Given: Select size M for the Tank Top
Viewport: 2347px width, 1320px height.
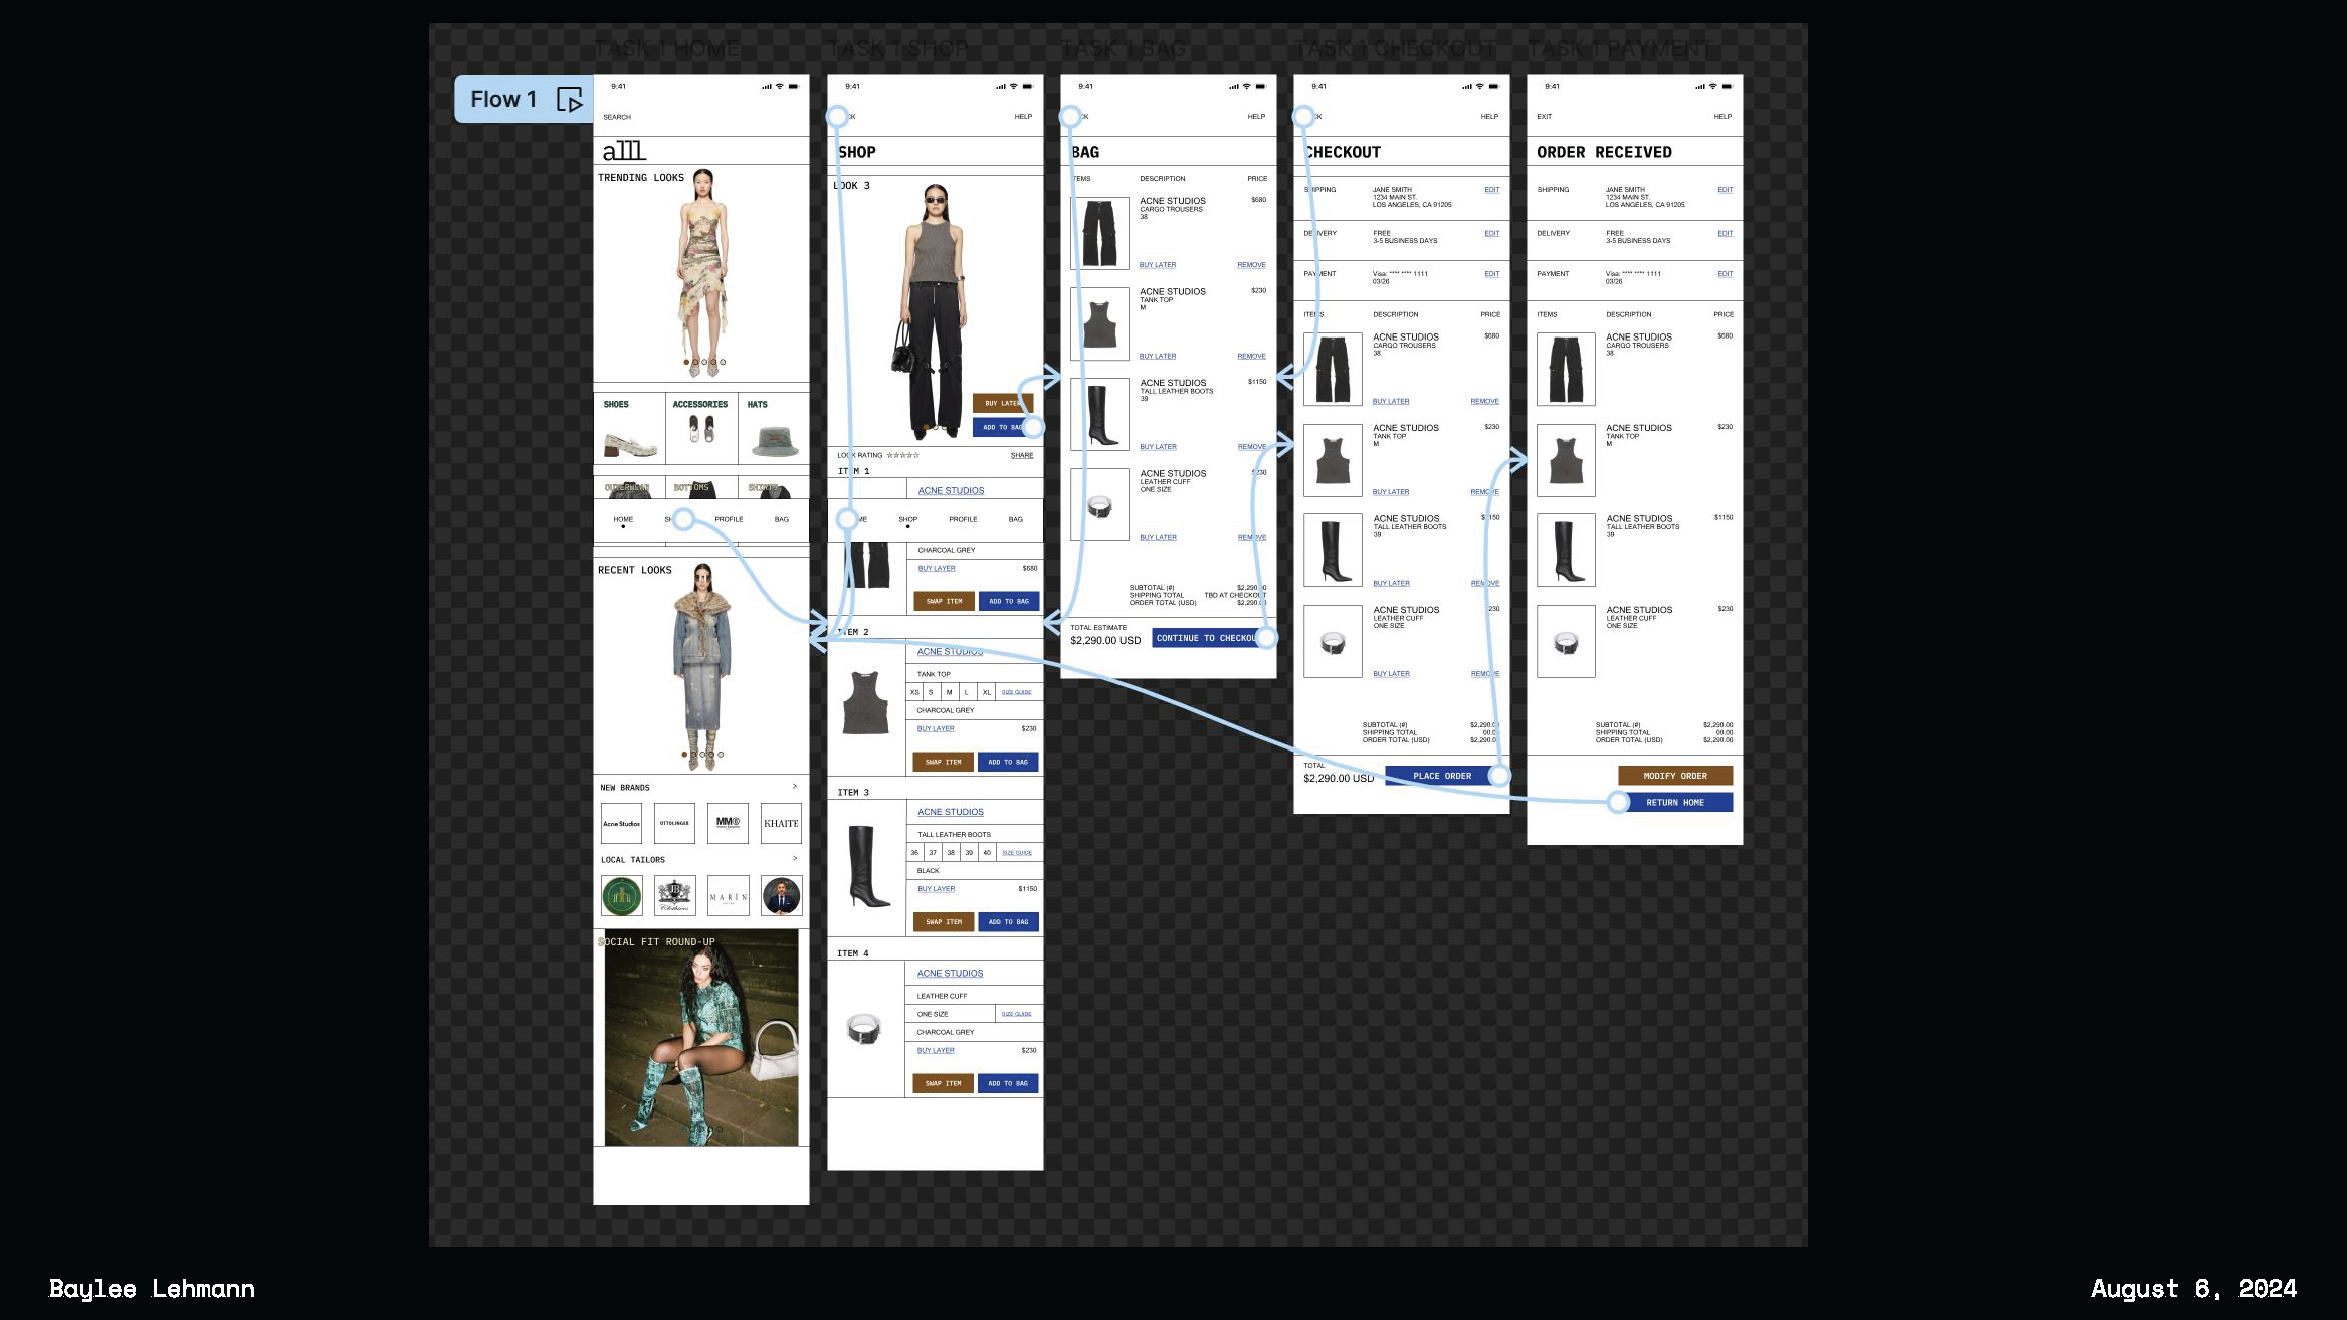Looking at the screenshot, I should coord(949,691).
